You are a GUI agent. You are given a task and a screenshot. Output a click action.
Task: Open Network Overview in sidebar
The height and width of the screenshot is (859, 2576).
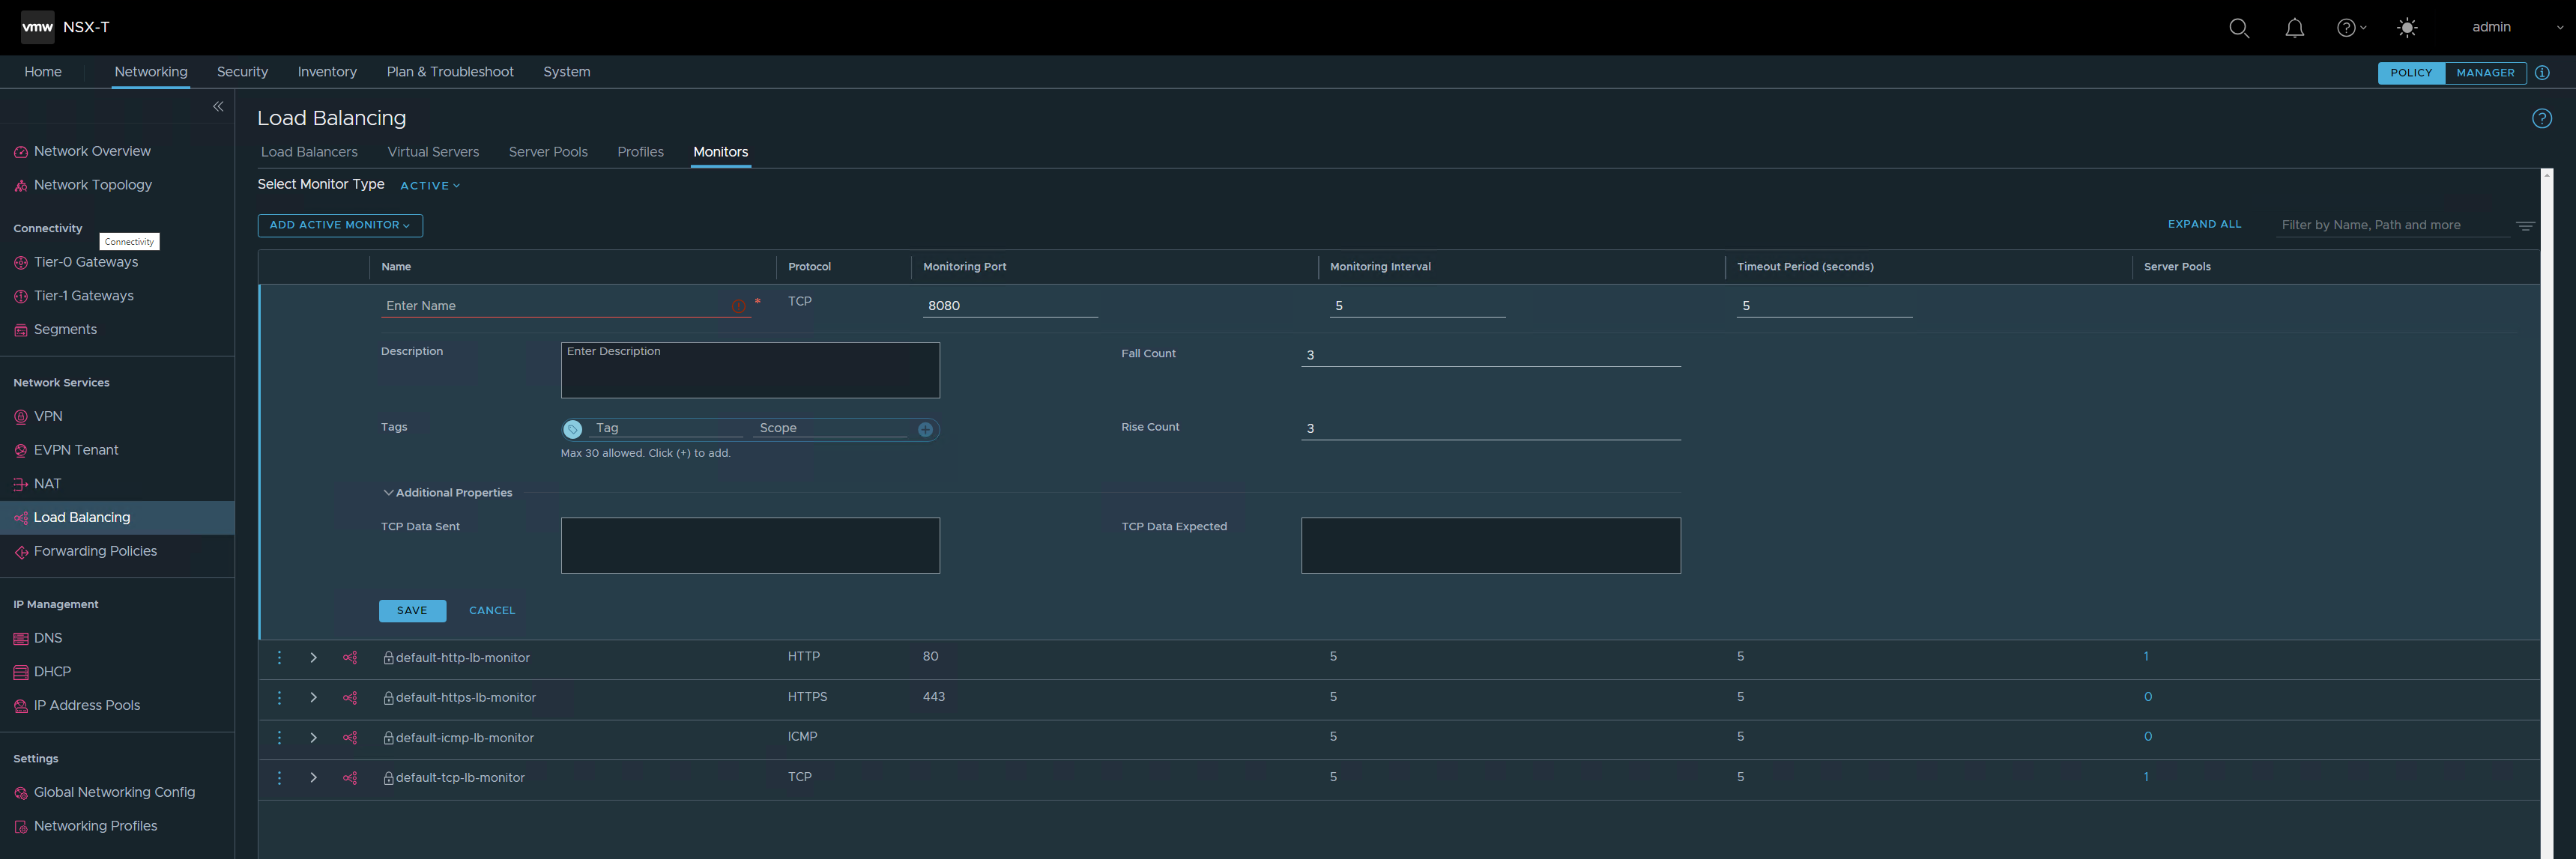[92, 151]
